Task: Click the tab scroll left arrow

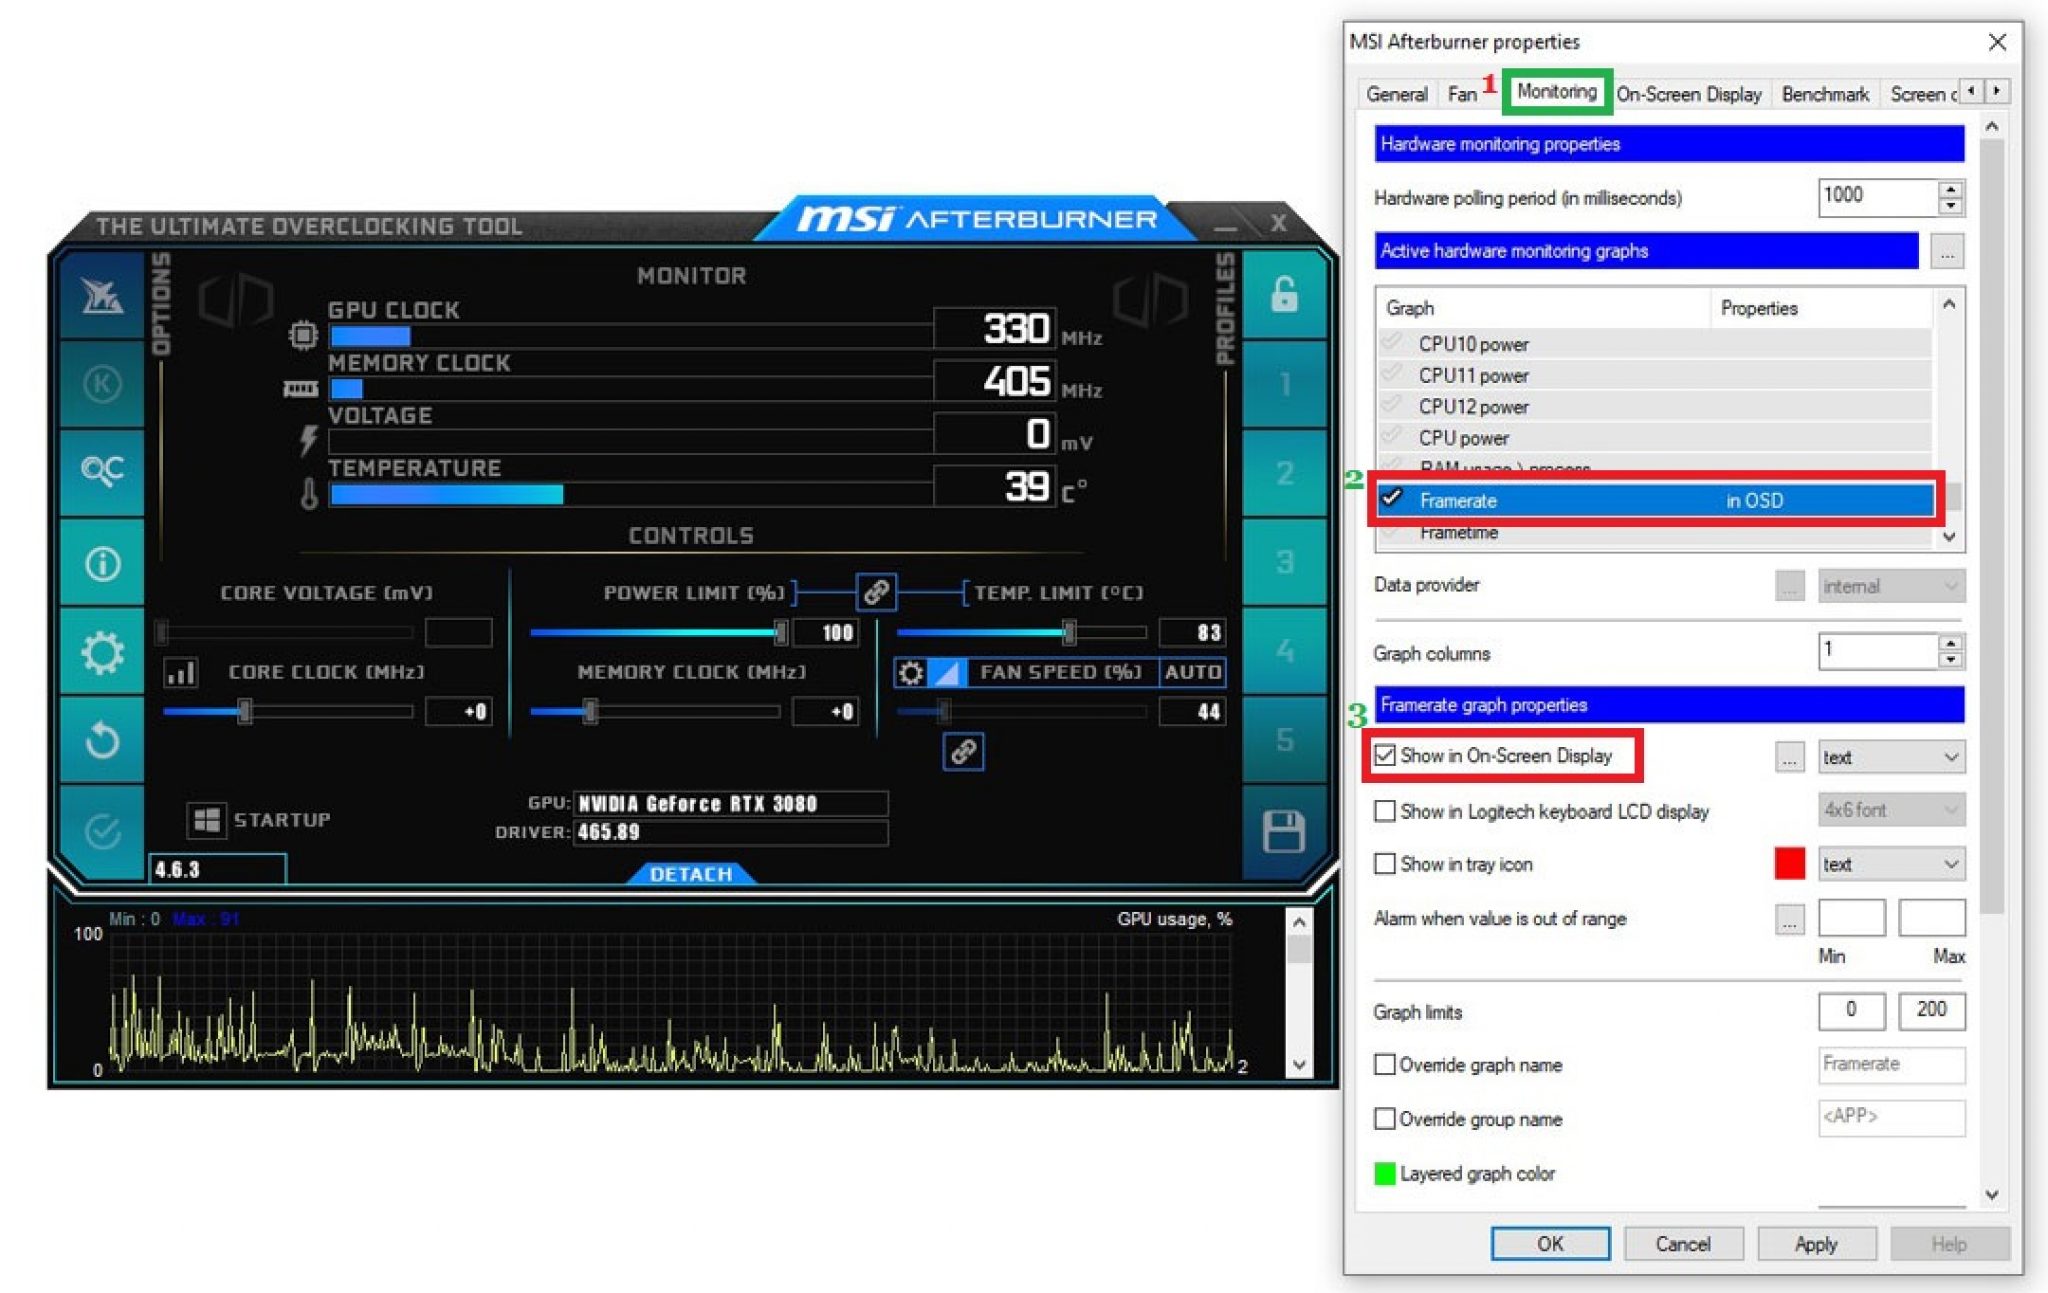Action: pos(1970,91)
